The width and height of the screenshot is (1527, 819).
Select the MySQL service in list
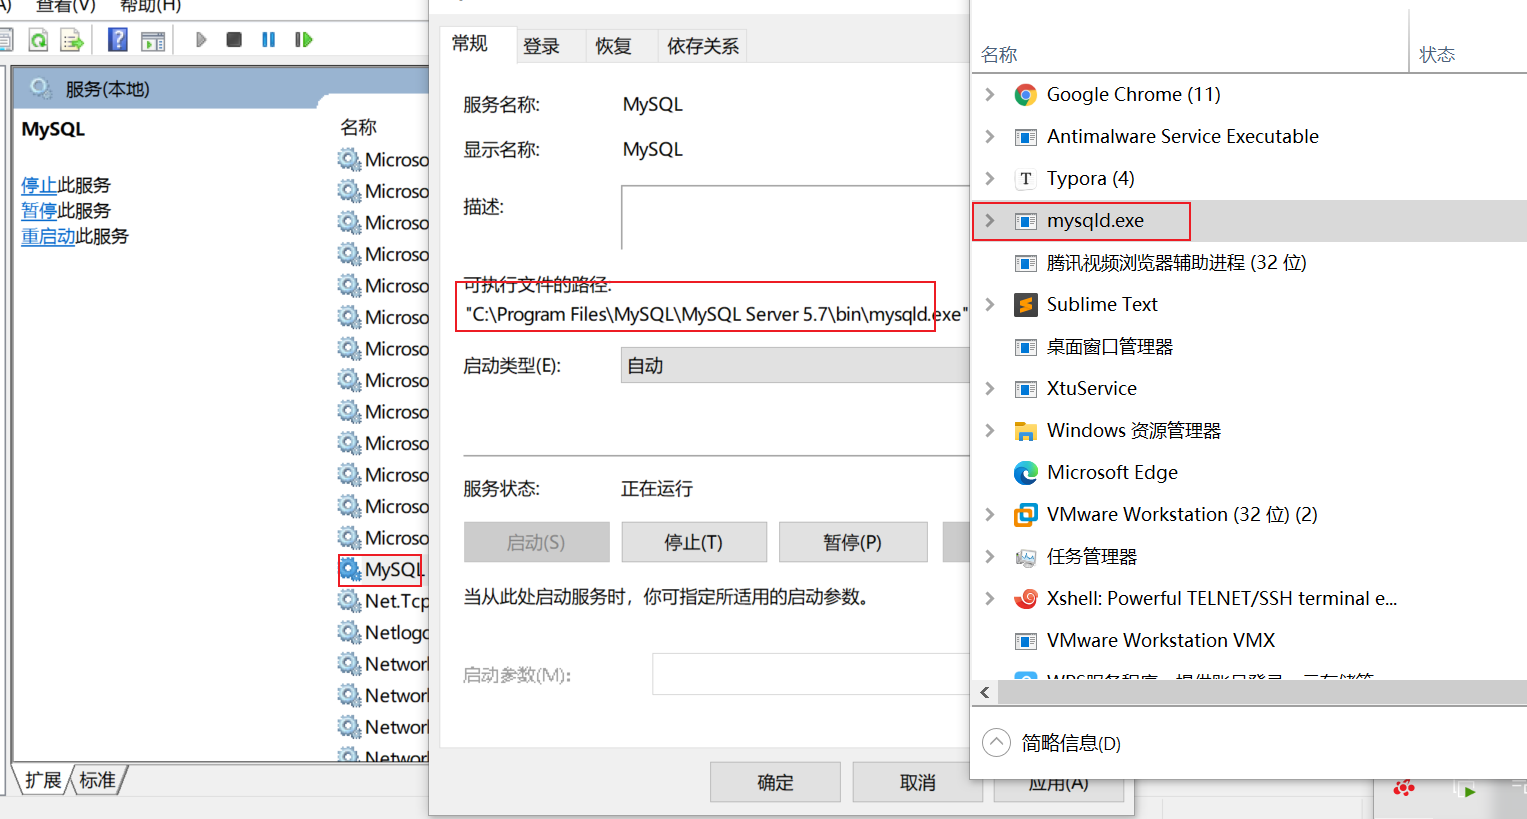pyautogui.click(x=392, y=570)
